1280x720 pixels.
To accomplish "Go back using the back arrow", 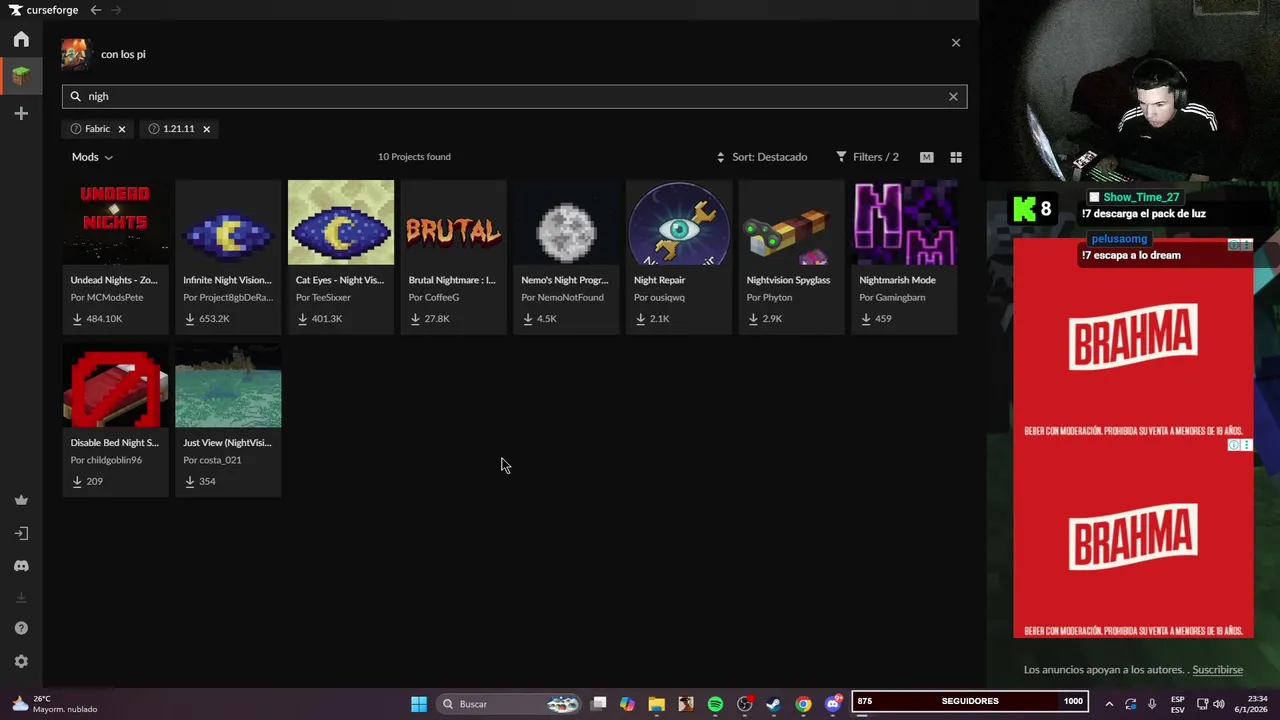I will (x=95, y=10).
